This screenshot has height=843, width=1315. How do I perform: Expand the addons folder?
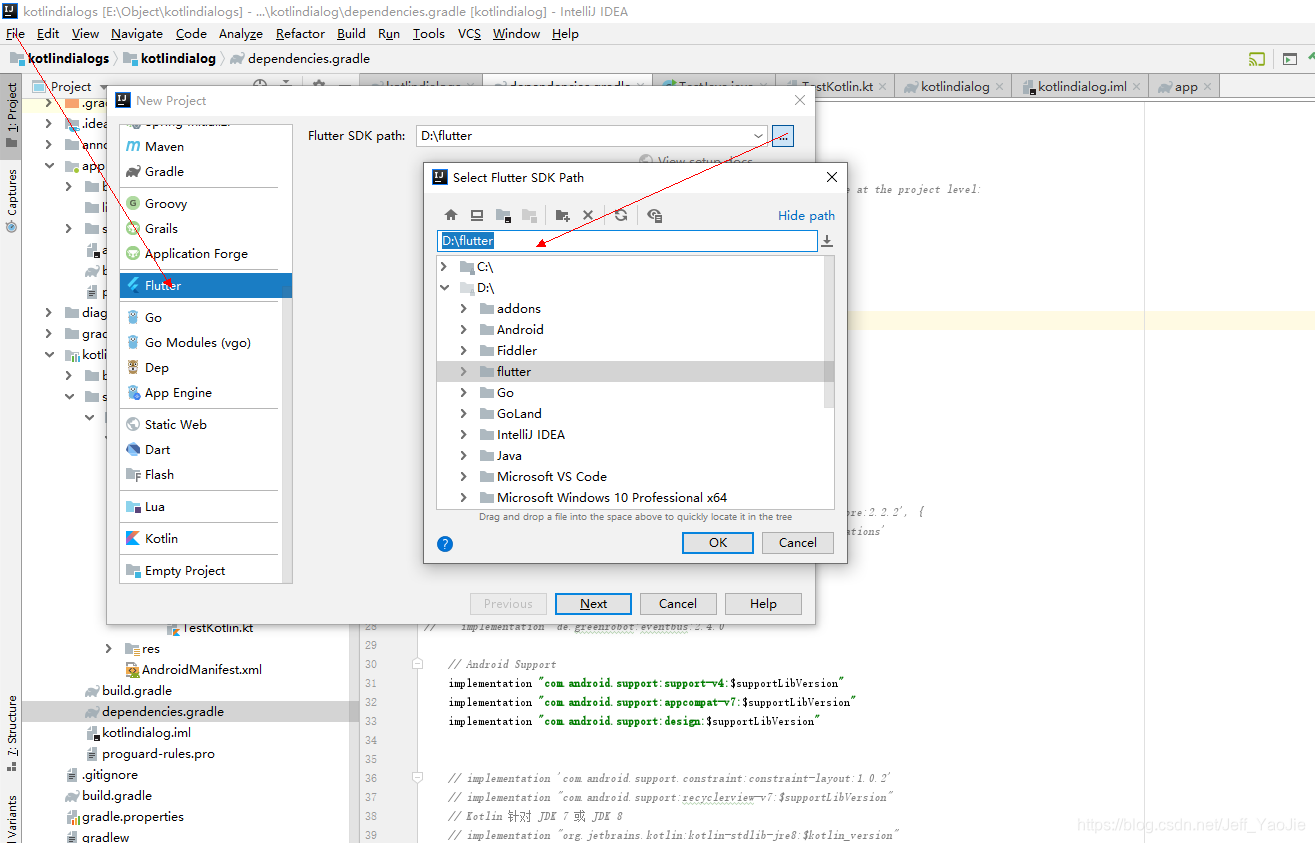463,309
